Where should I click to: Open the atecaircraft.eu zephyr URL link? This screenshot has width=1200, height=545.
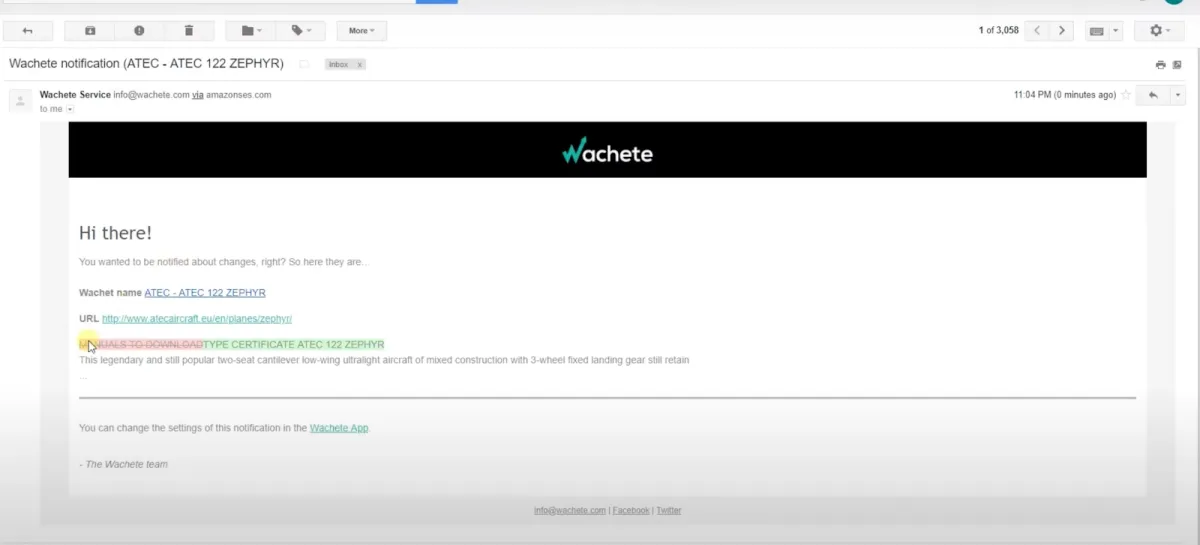point(197,319)
